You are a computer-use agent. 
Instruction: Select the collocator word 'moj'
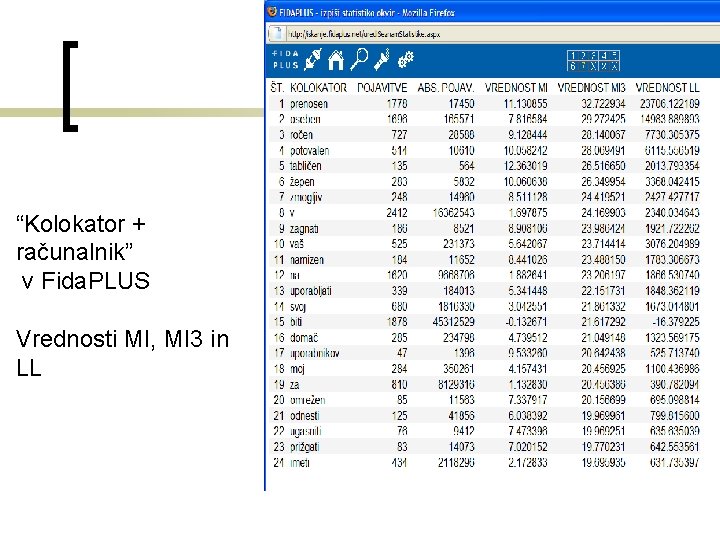tap(297, 369)
